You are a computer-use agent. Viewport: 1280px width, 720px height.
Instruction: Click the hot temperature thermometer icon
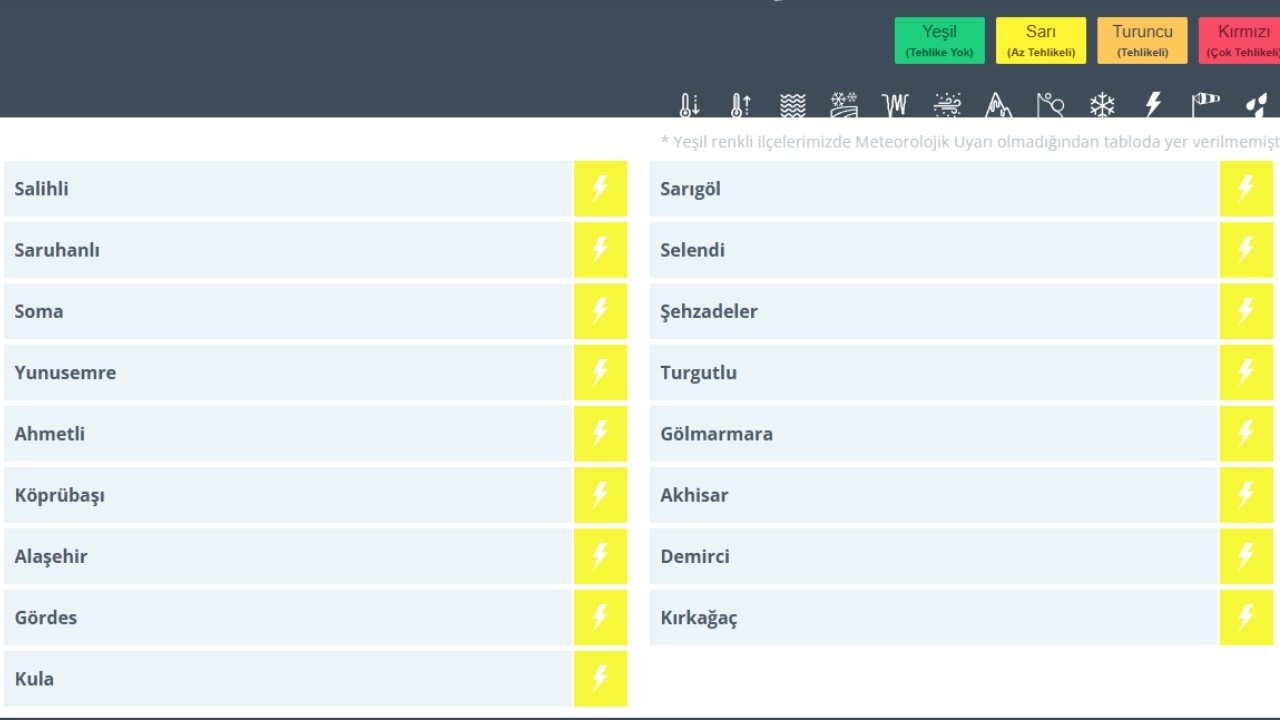pos(740,105)
